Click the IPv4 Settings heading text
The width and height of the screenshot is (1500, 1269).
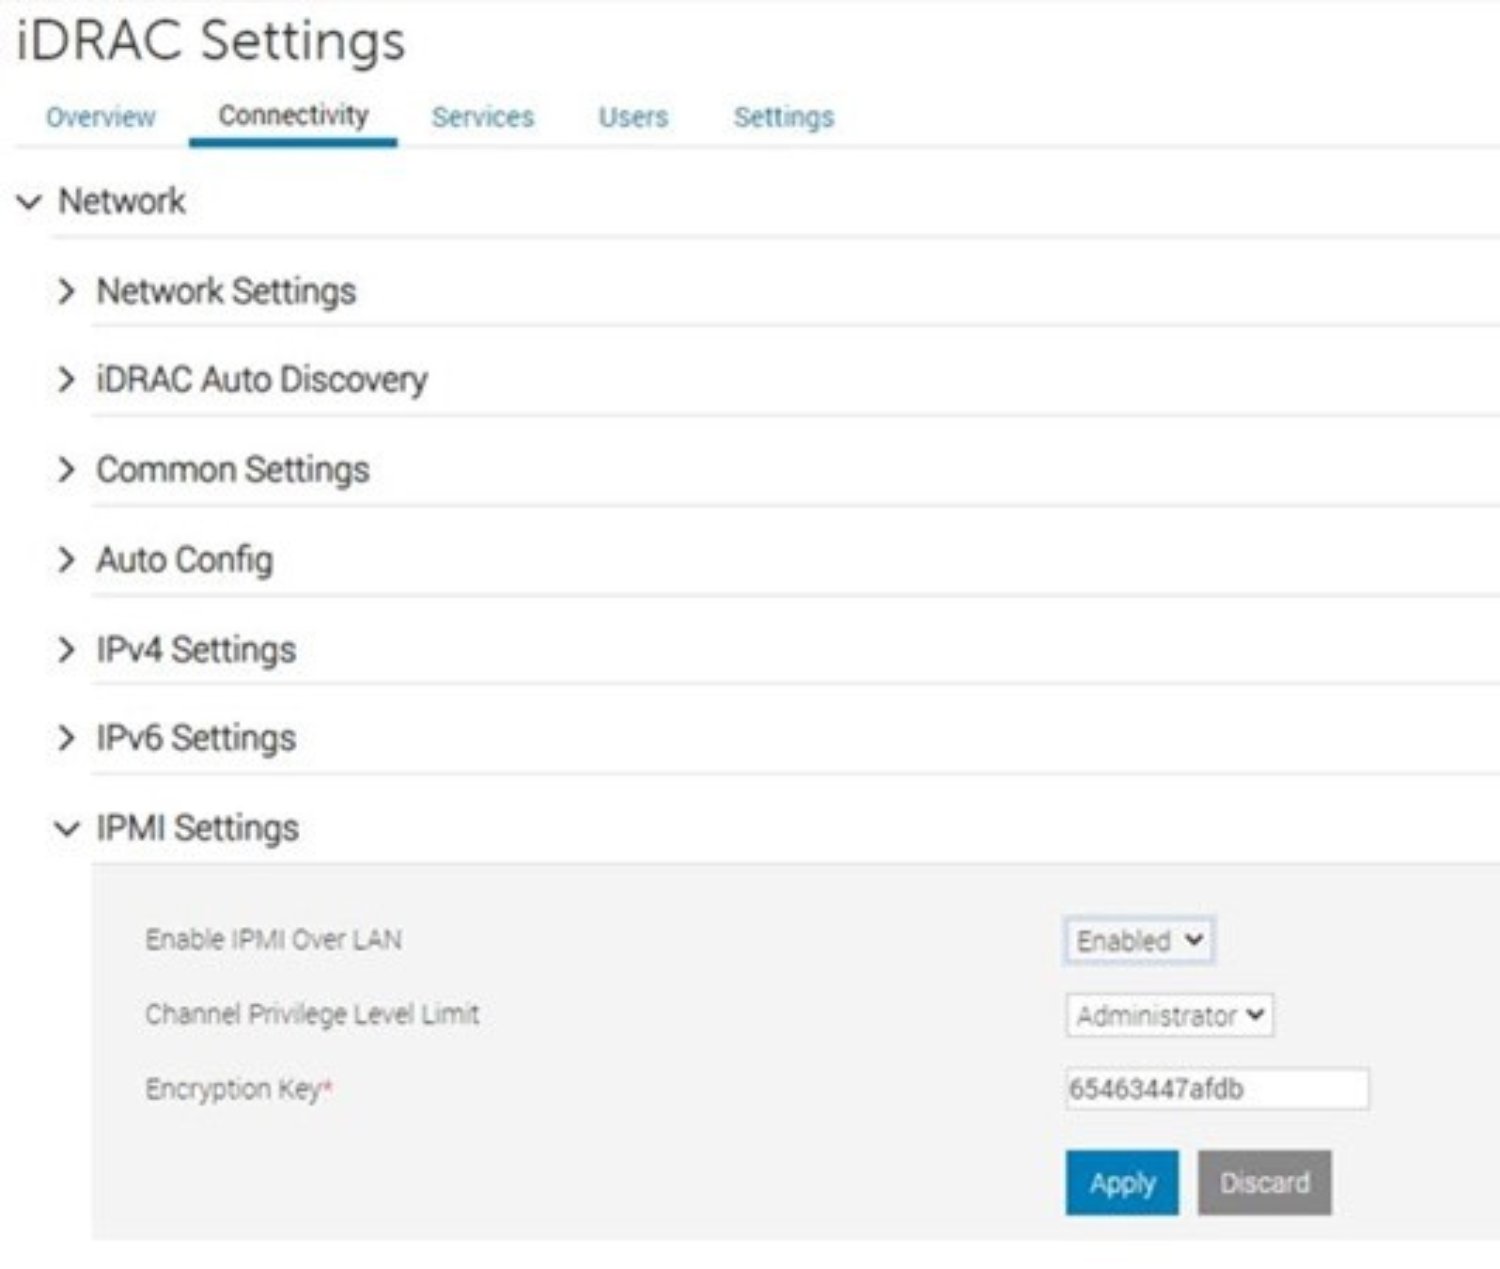(196, 650)
